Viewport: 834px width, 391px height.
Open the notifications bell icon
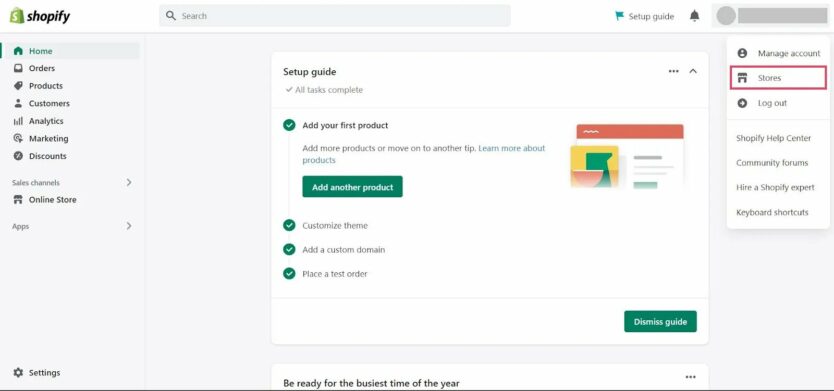[694, 16]
